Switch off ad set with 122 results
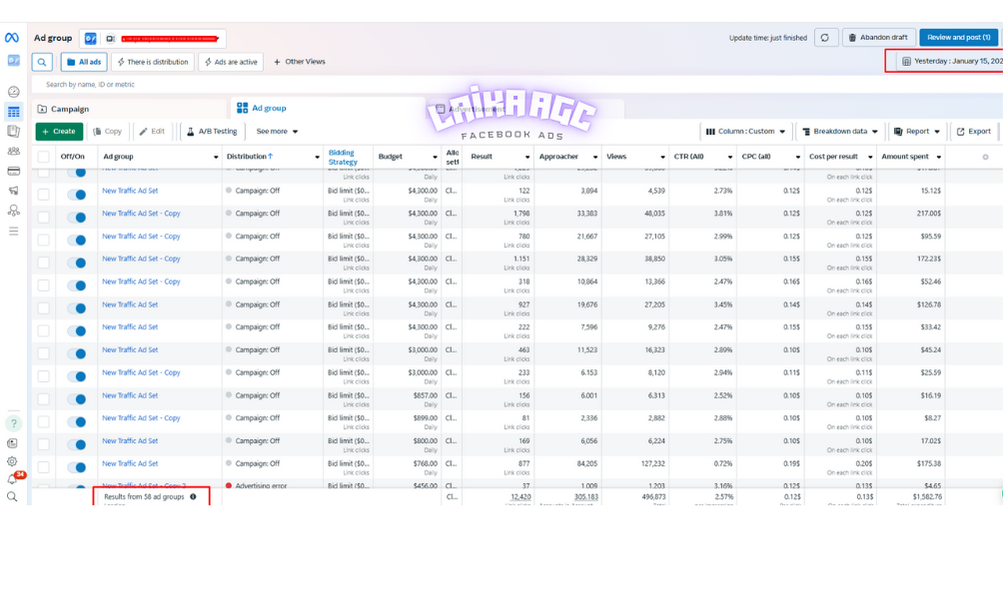This screenshot has height=590, width=1004. (x=77, y=195)
